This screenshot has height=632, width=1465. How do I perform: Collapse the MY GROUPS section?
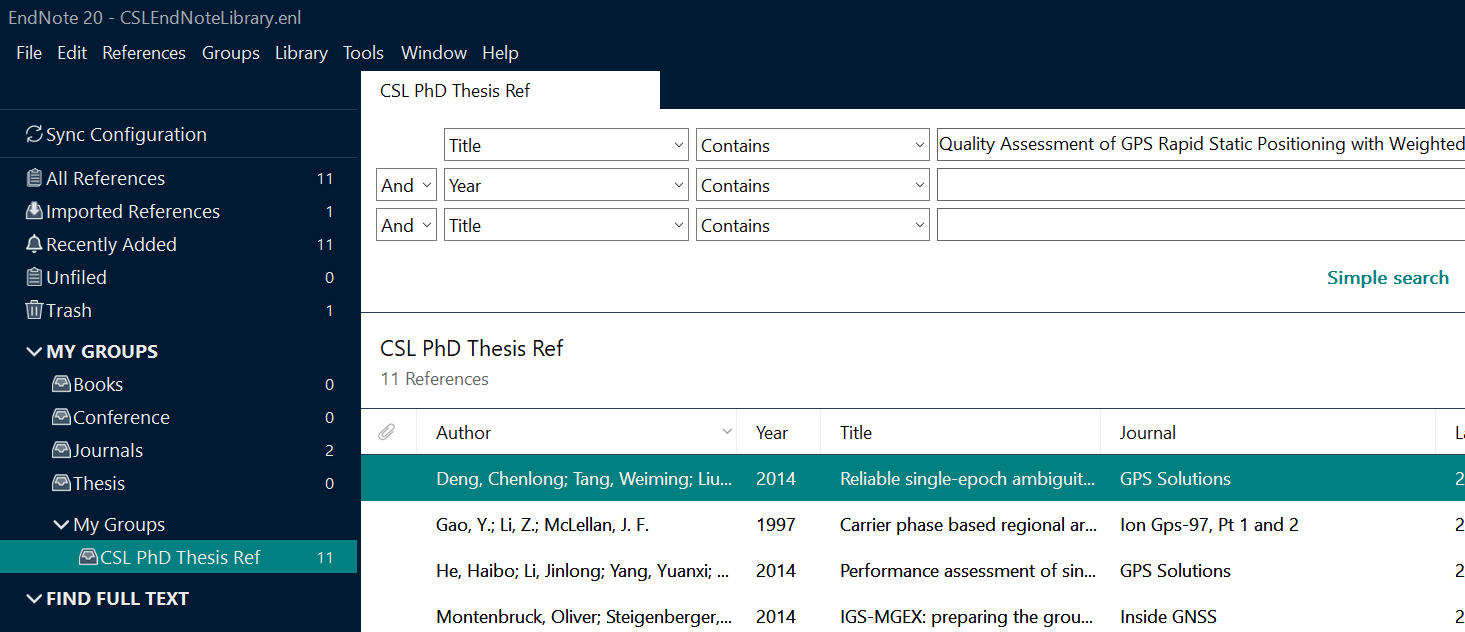(34, 351)
